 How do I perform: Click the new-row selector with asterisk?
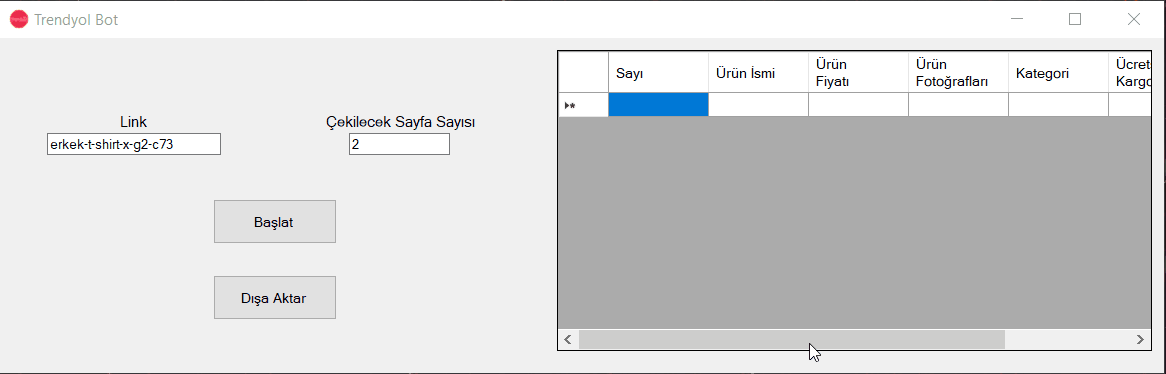(584, 106)
